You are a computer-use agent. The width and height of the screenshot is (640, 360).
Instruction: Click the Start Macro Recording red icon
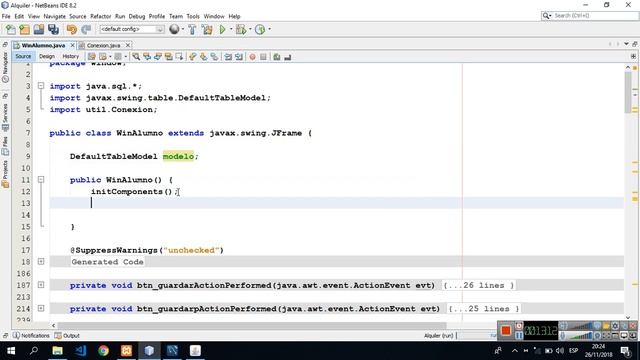point(252,57)
